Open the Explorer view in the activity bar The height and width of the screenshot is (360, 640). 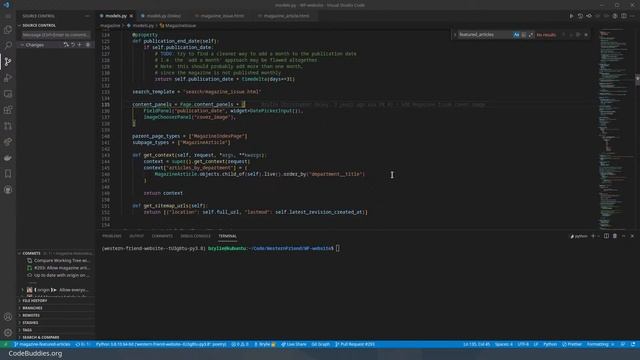coord(8,30)
